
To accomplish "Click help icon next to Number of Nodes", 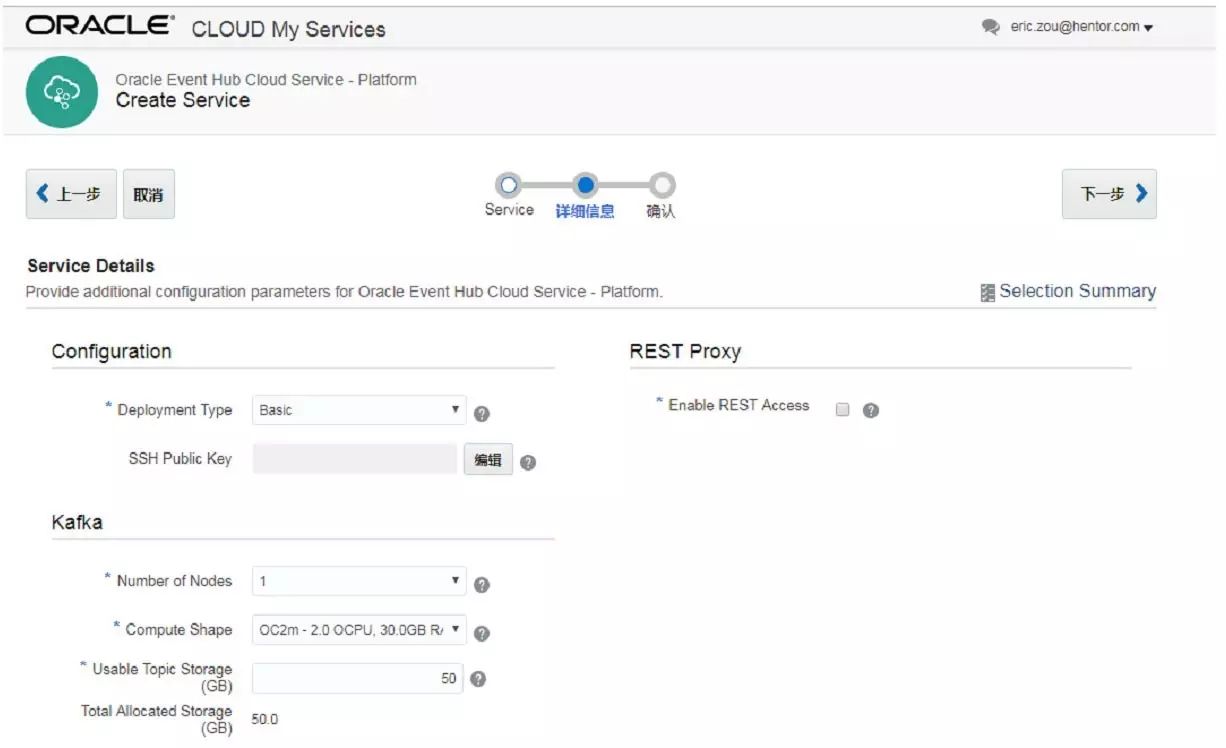I will pos(481,585).
